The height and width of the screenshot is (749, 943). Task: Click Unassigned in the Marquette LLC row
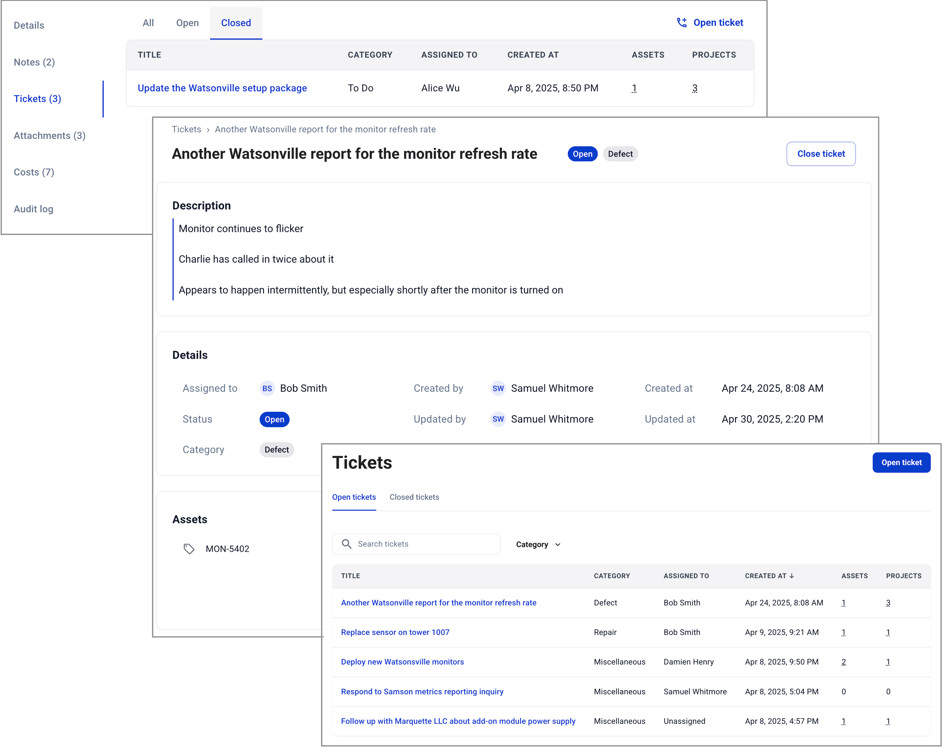tap(684, 721)
